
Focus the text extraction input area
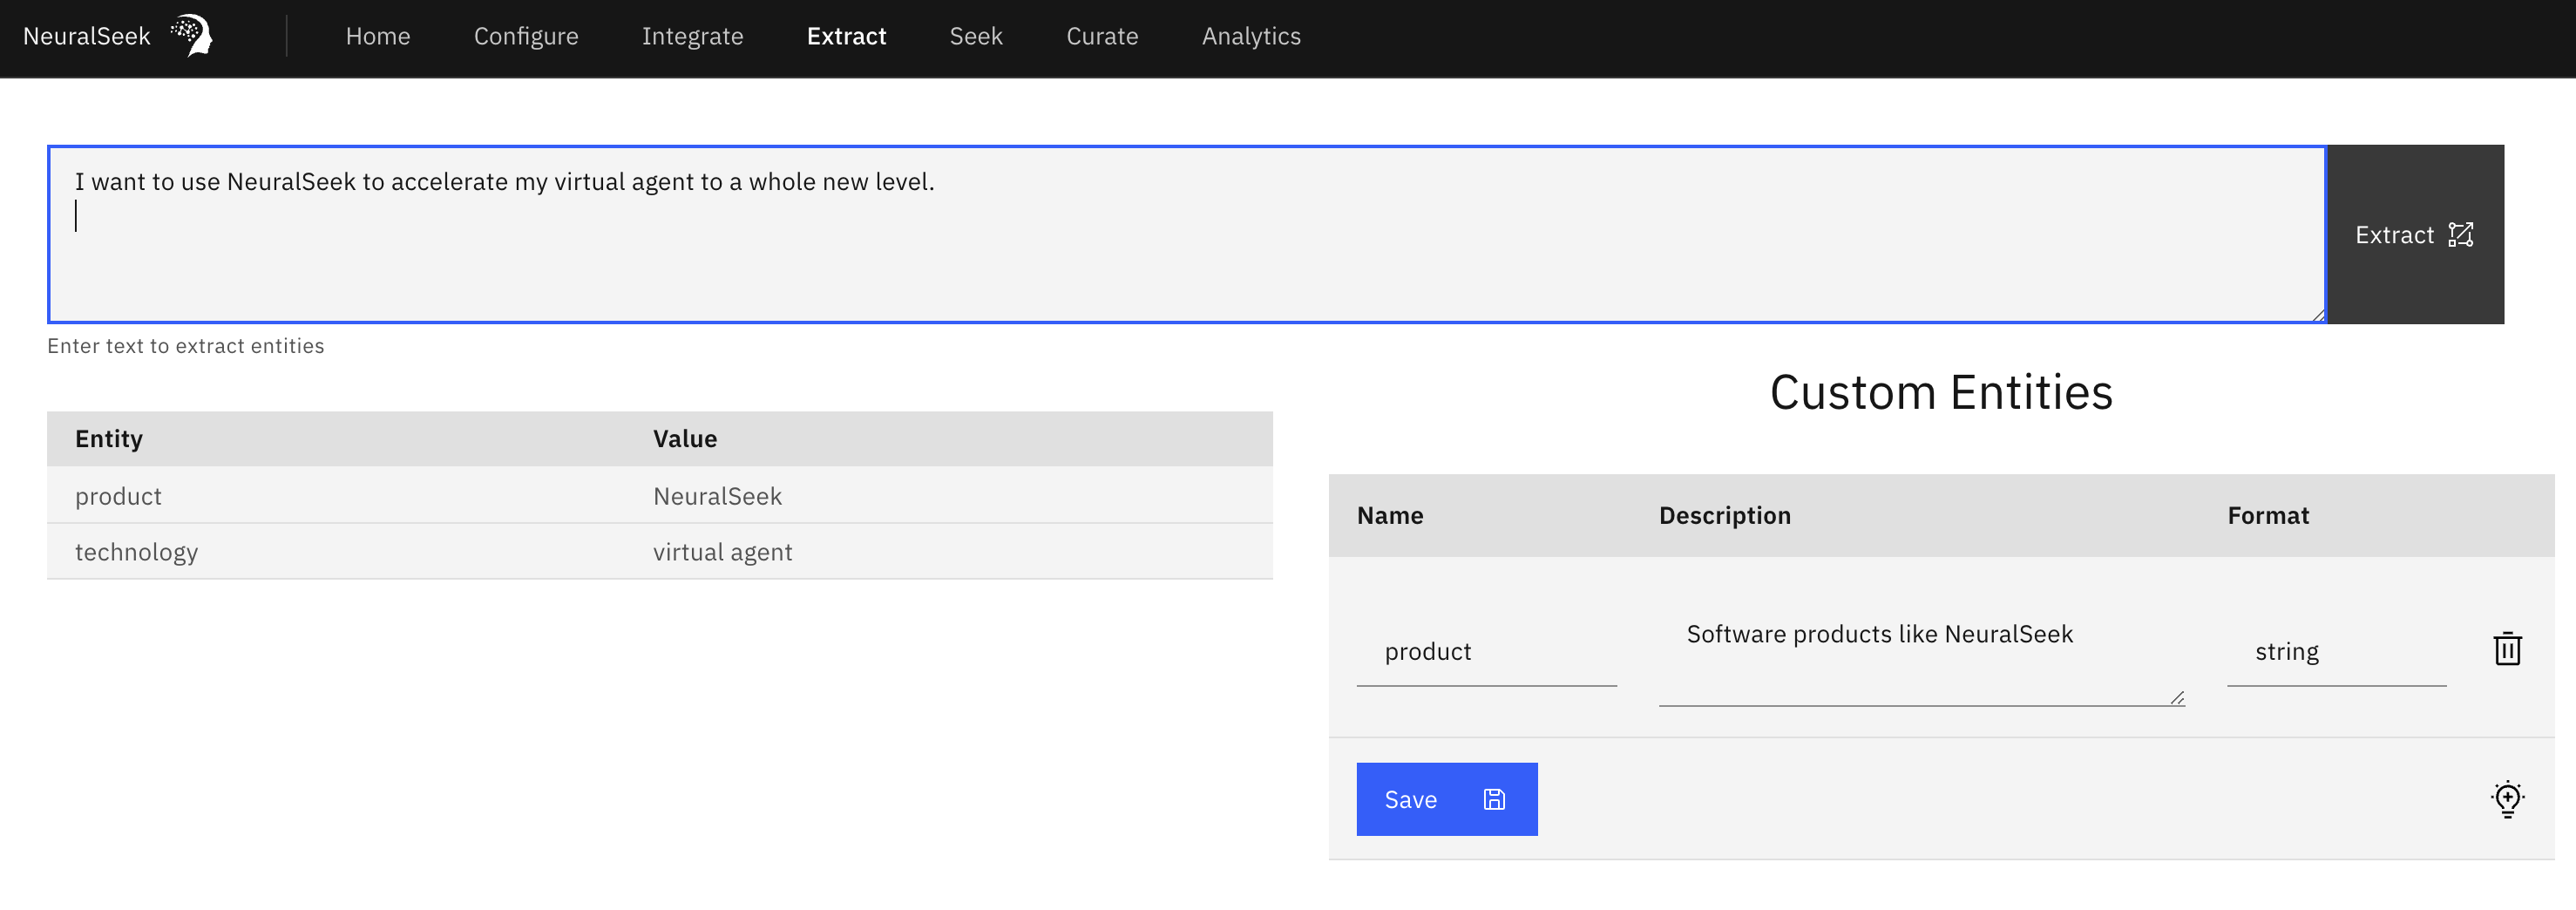click(x=1187, y=235)
